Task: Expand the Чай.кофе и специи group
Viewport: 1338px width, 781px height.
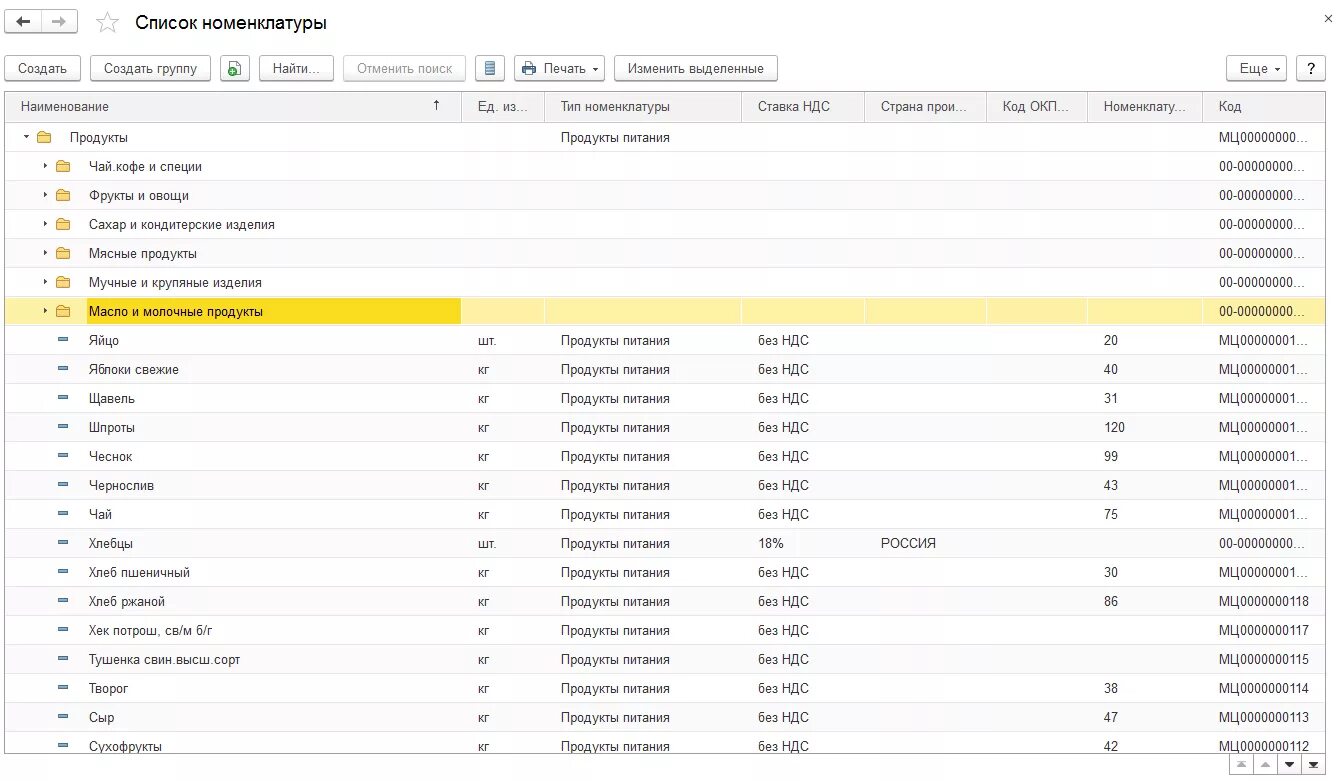Action: (45, 166)
